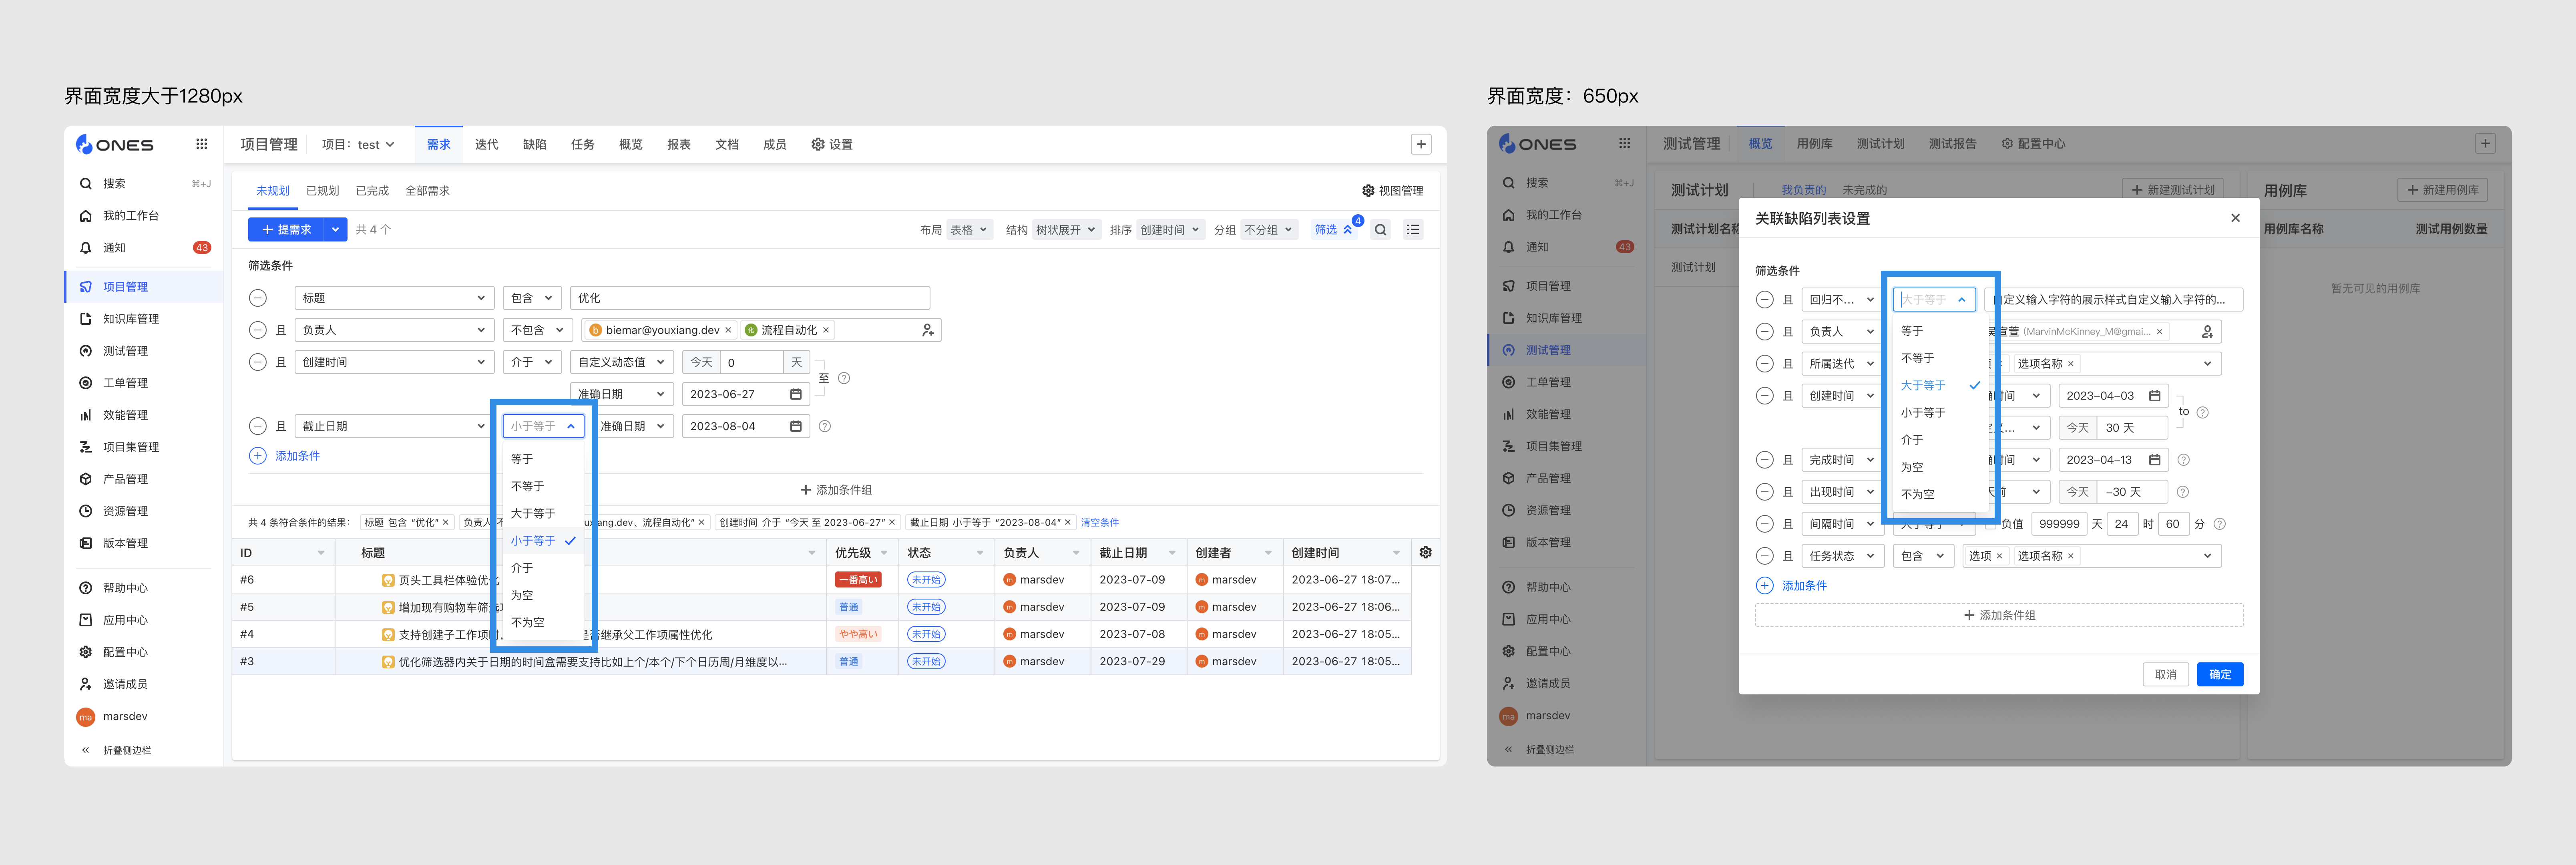
Task: Open 项目 test project selector
Action: (358, 145)
